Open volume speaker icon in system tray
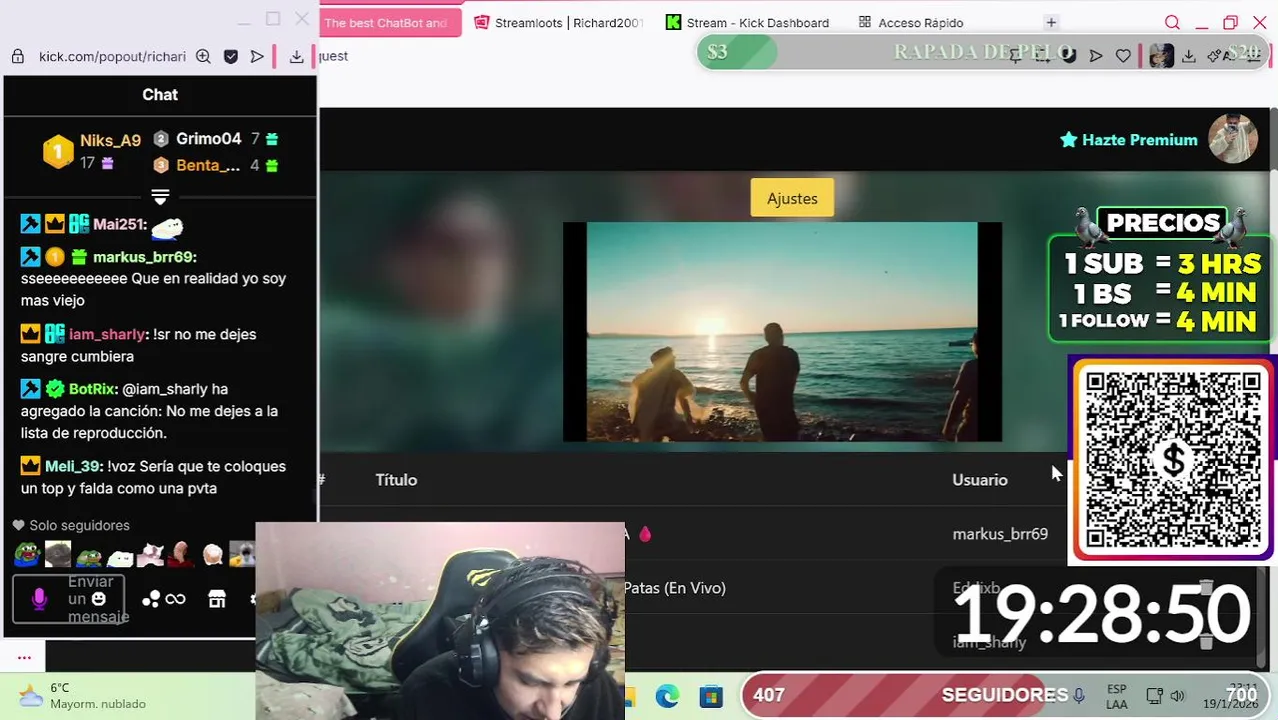 (x=1178, y=696)
